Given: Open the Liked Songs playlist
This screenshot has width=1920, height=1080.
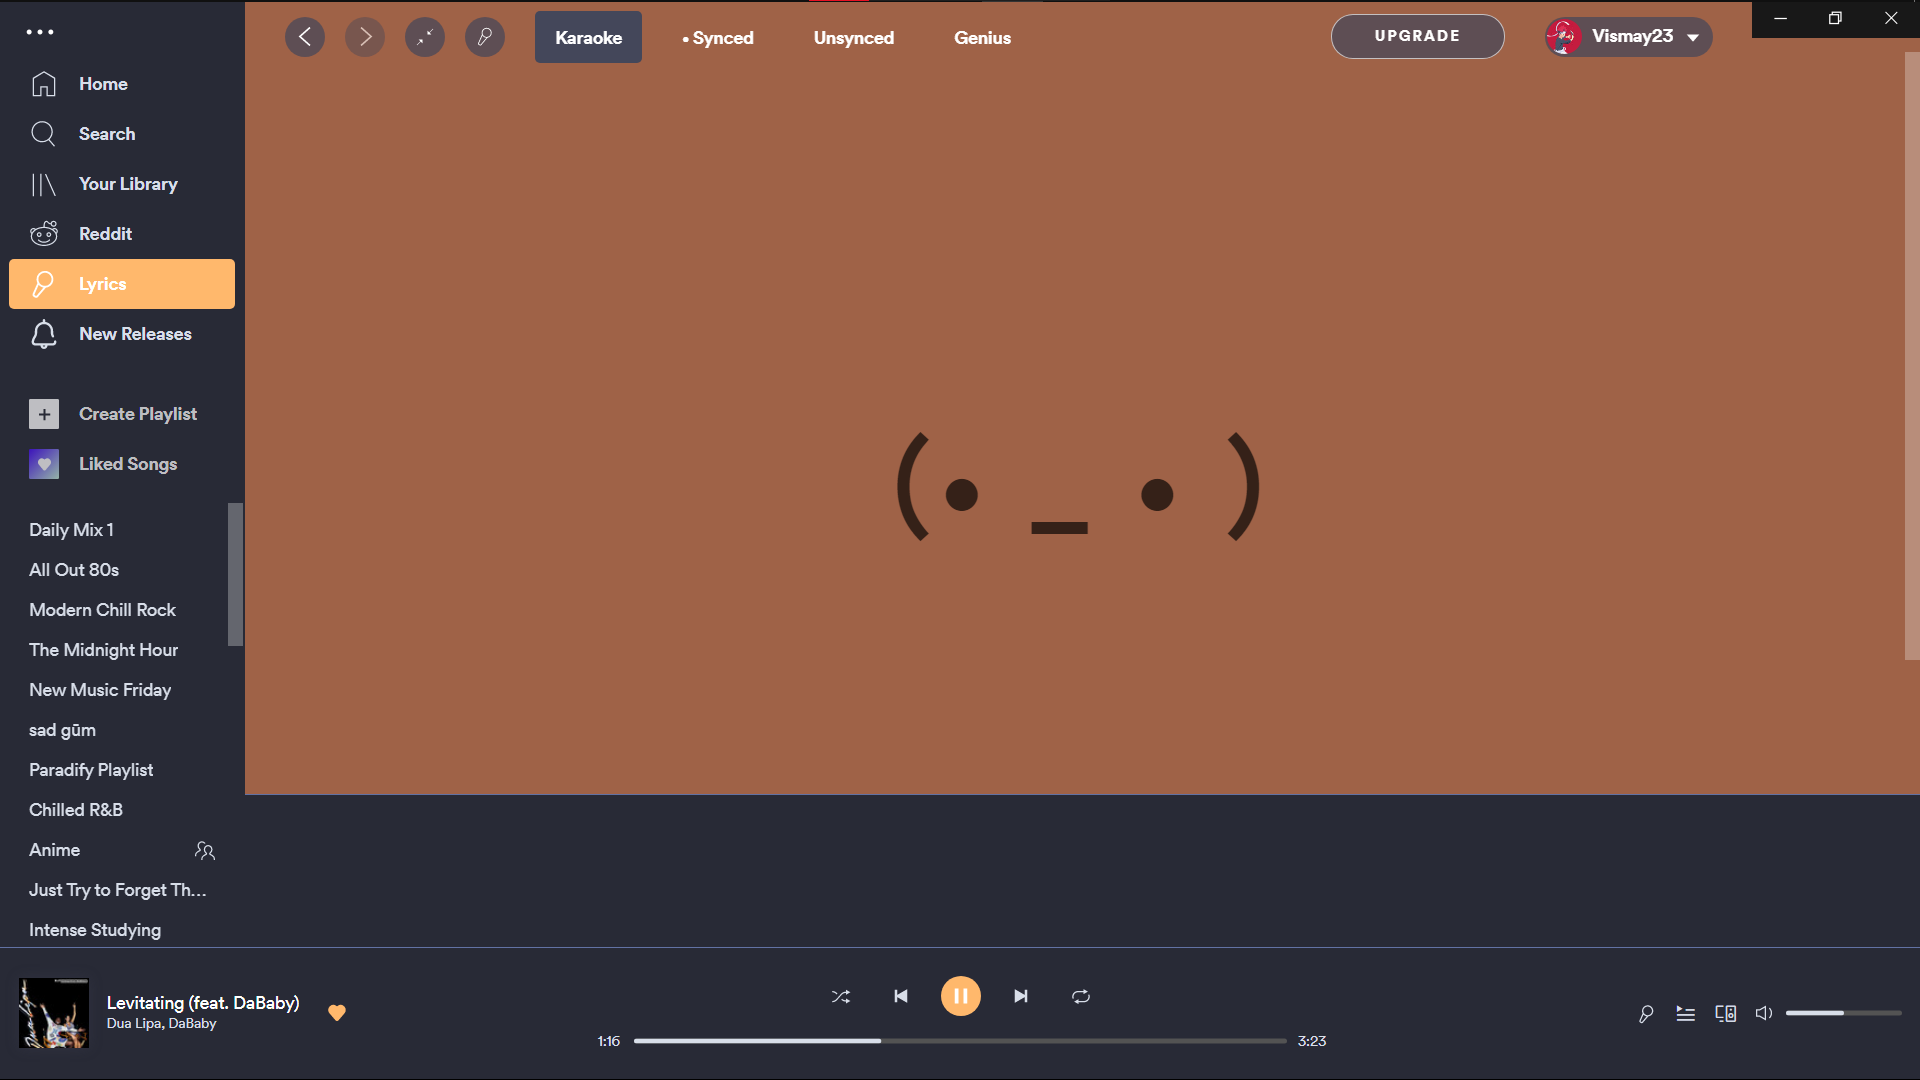Looking at the screenshot, I should [x=129, y=463].
